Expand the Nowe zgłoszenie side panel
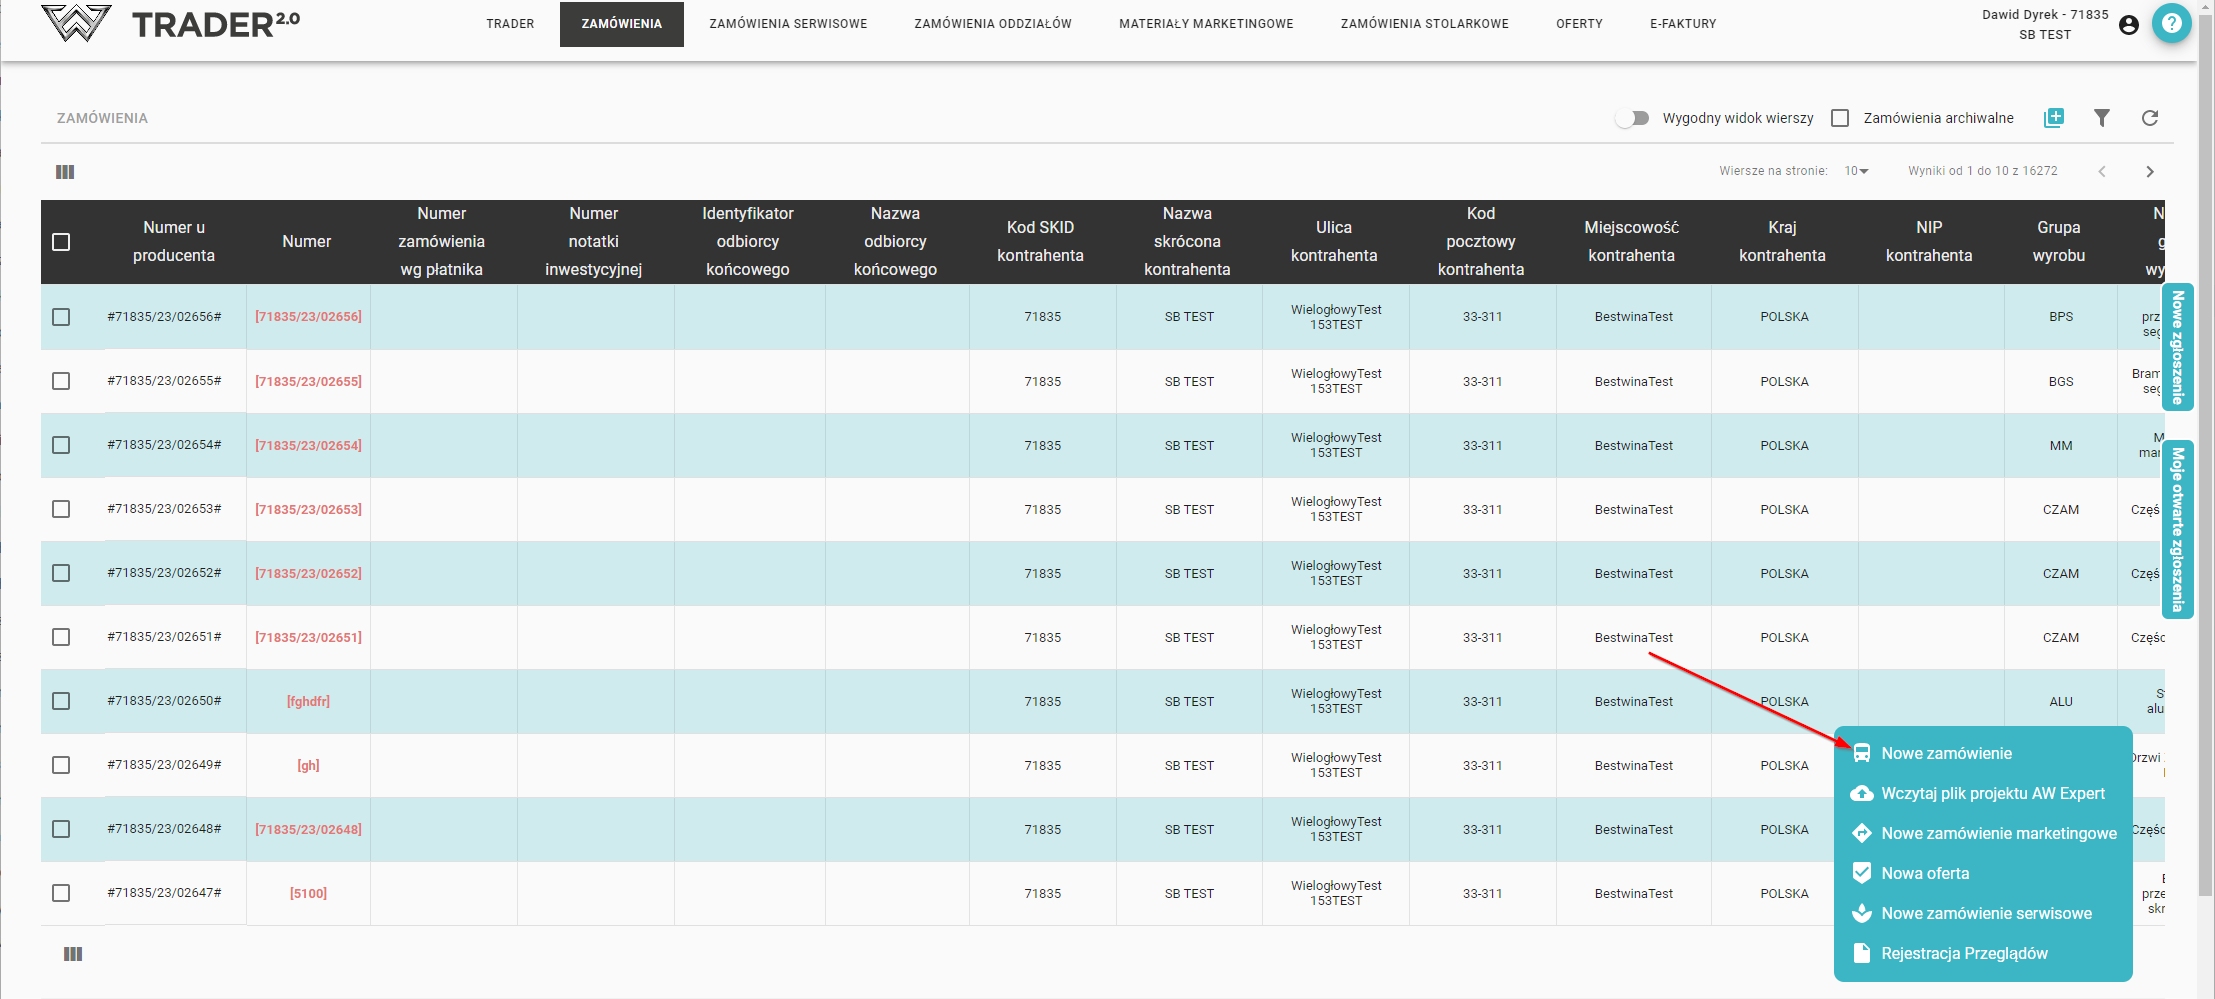This screenshot has height=999, width=2215. click(x=2177, y=347)
